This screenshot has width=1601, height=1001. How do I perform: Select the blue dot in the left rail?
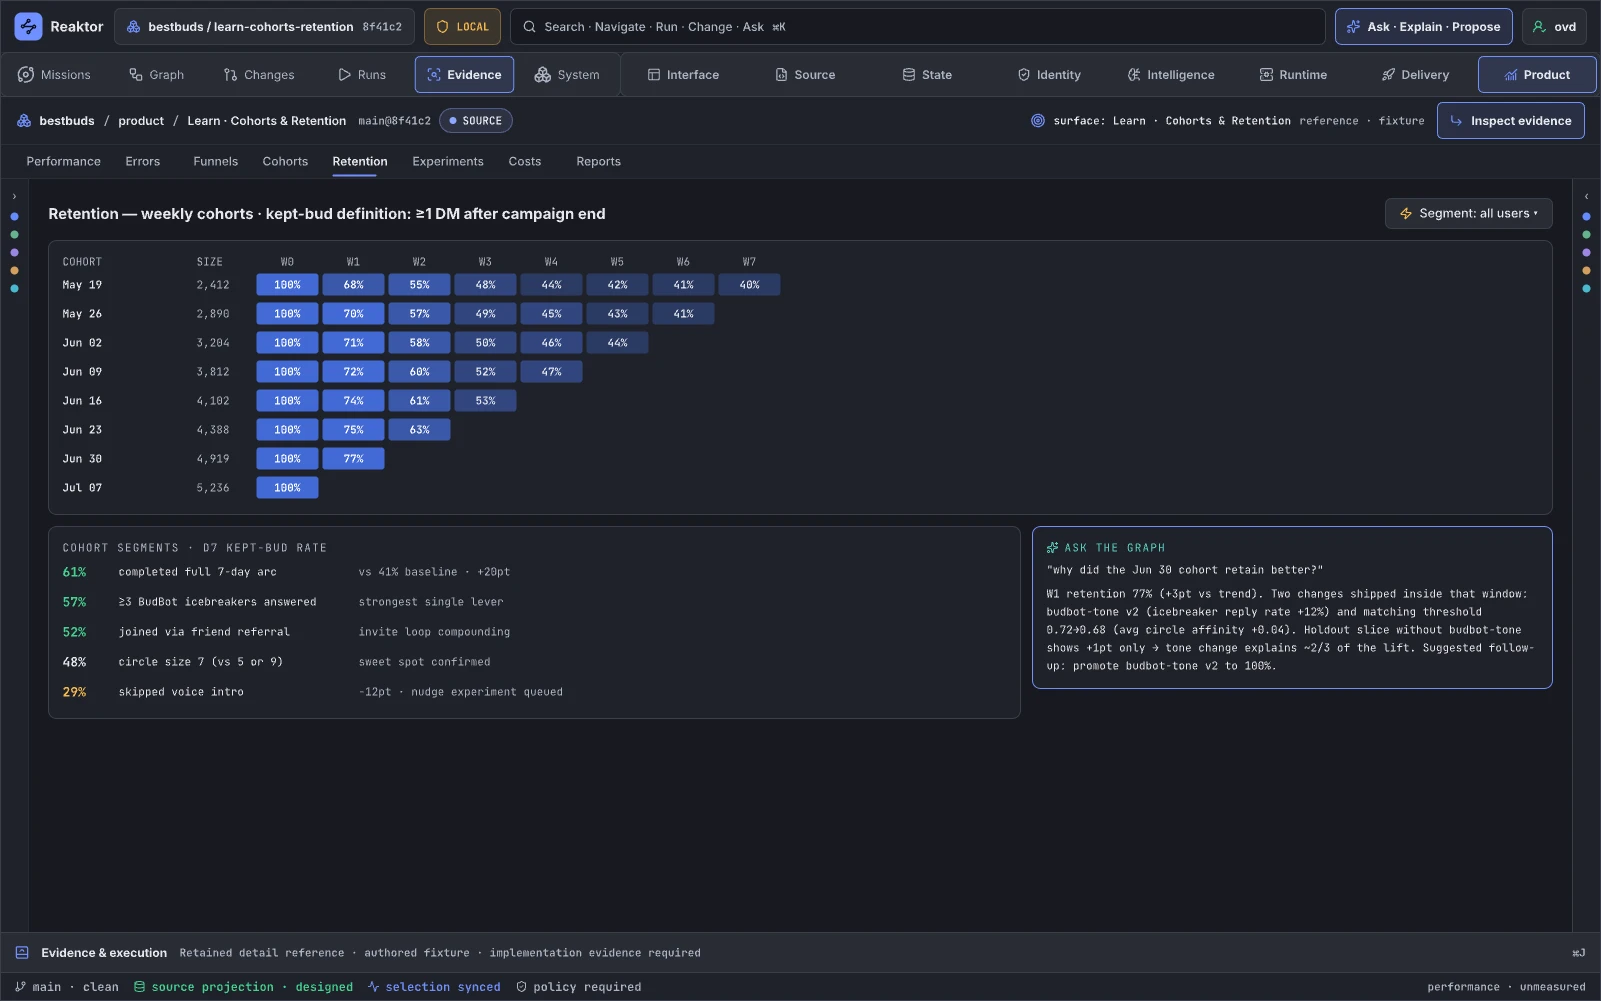pyautogui.click(x=14, y=217)
